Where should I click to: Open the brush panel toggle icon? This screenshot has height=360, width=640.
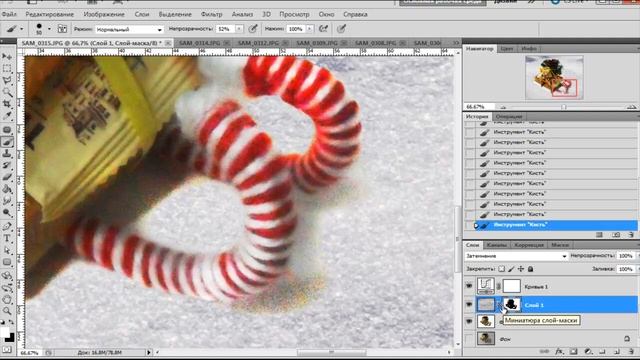[x=62, y=29]
